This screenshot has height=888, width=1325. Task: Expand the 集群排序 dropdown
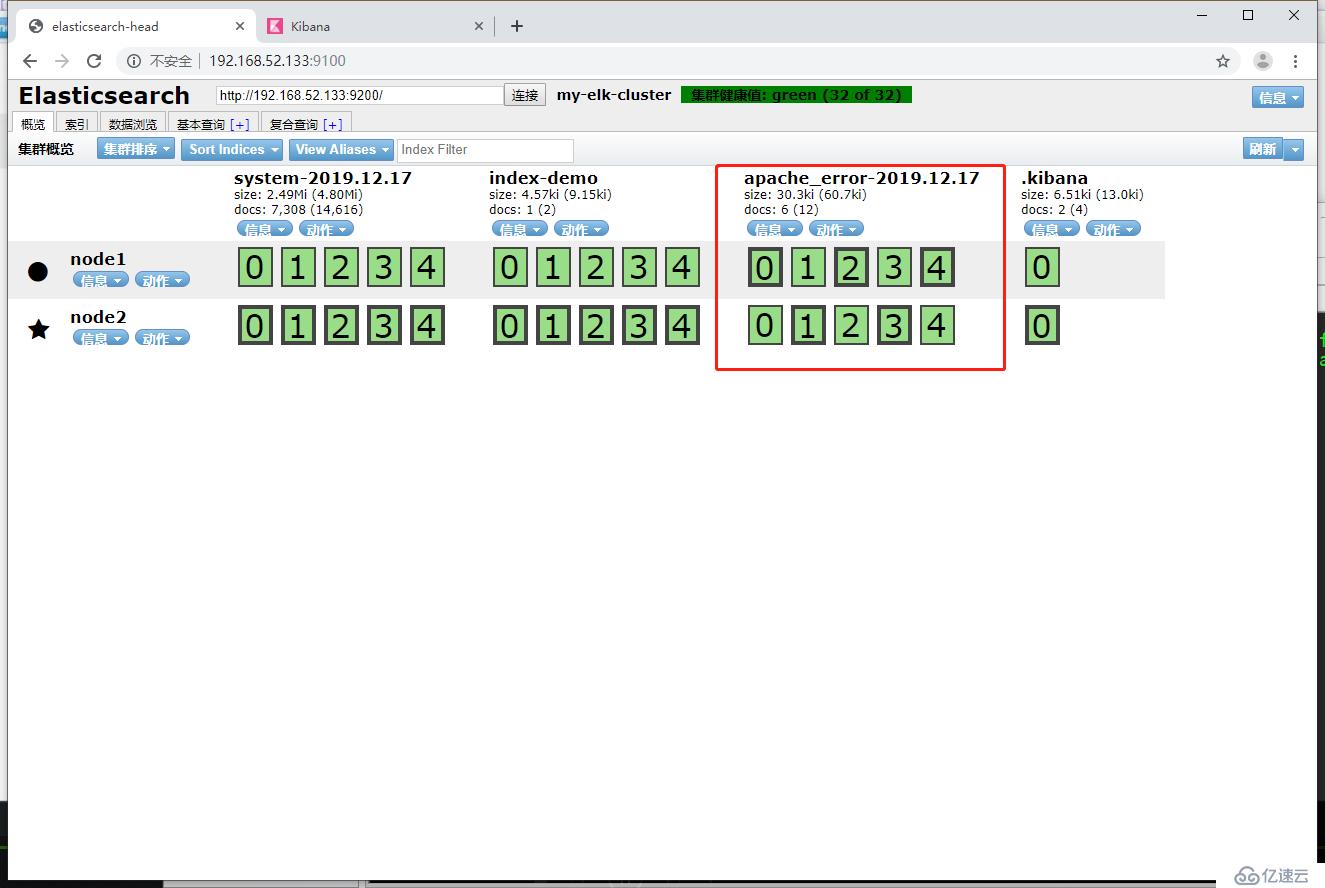(136, 149)
